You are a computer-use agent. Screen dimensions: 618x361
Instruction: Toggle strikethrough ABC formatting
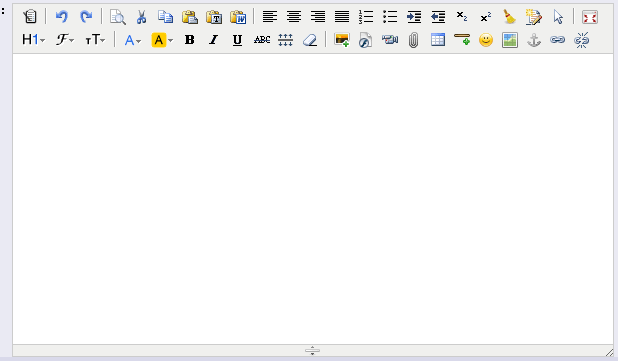coord(262,40)
